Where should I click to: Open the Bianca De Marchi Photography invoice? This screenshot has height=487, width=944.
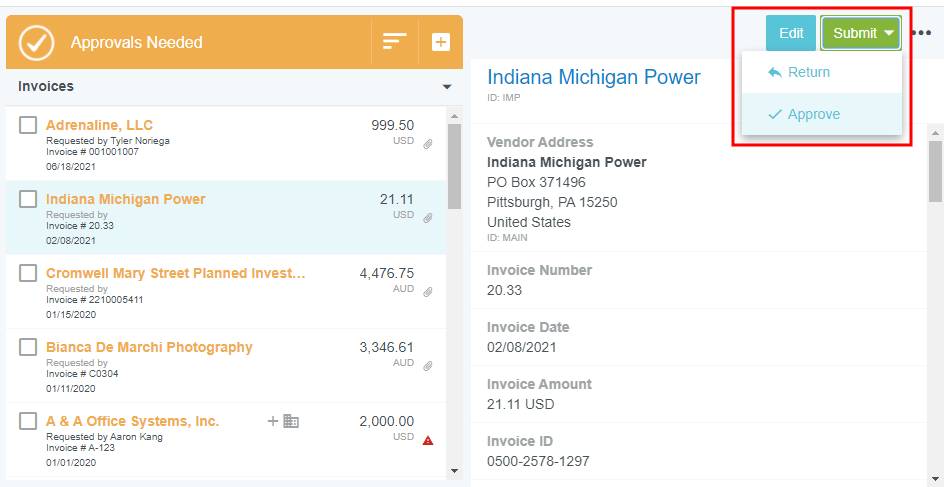[149, 347]
